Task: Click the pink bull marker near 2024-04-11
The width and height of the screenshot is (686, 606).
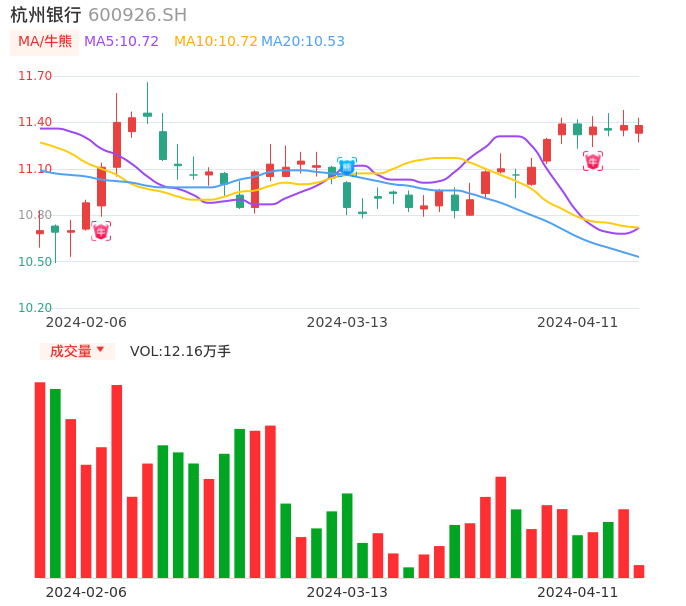Action: 593,161
